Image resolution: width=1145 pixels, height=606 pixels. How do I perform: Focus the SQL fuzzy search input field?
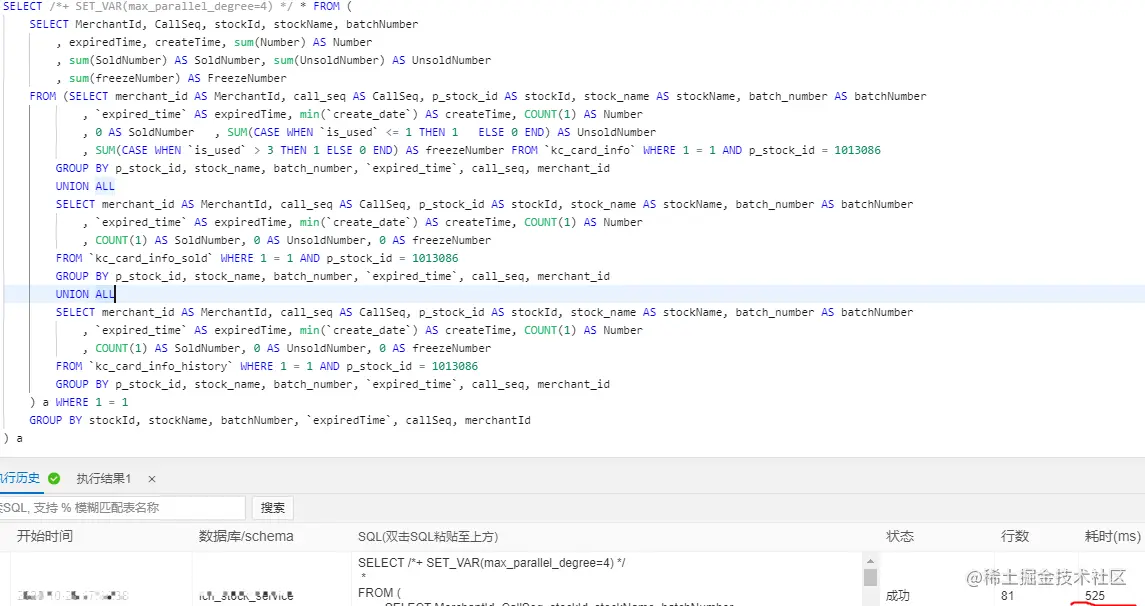tap(122, 507)
